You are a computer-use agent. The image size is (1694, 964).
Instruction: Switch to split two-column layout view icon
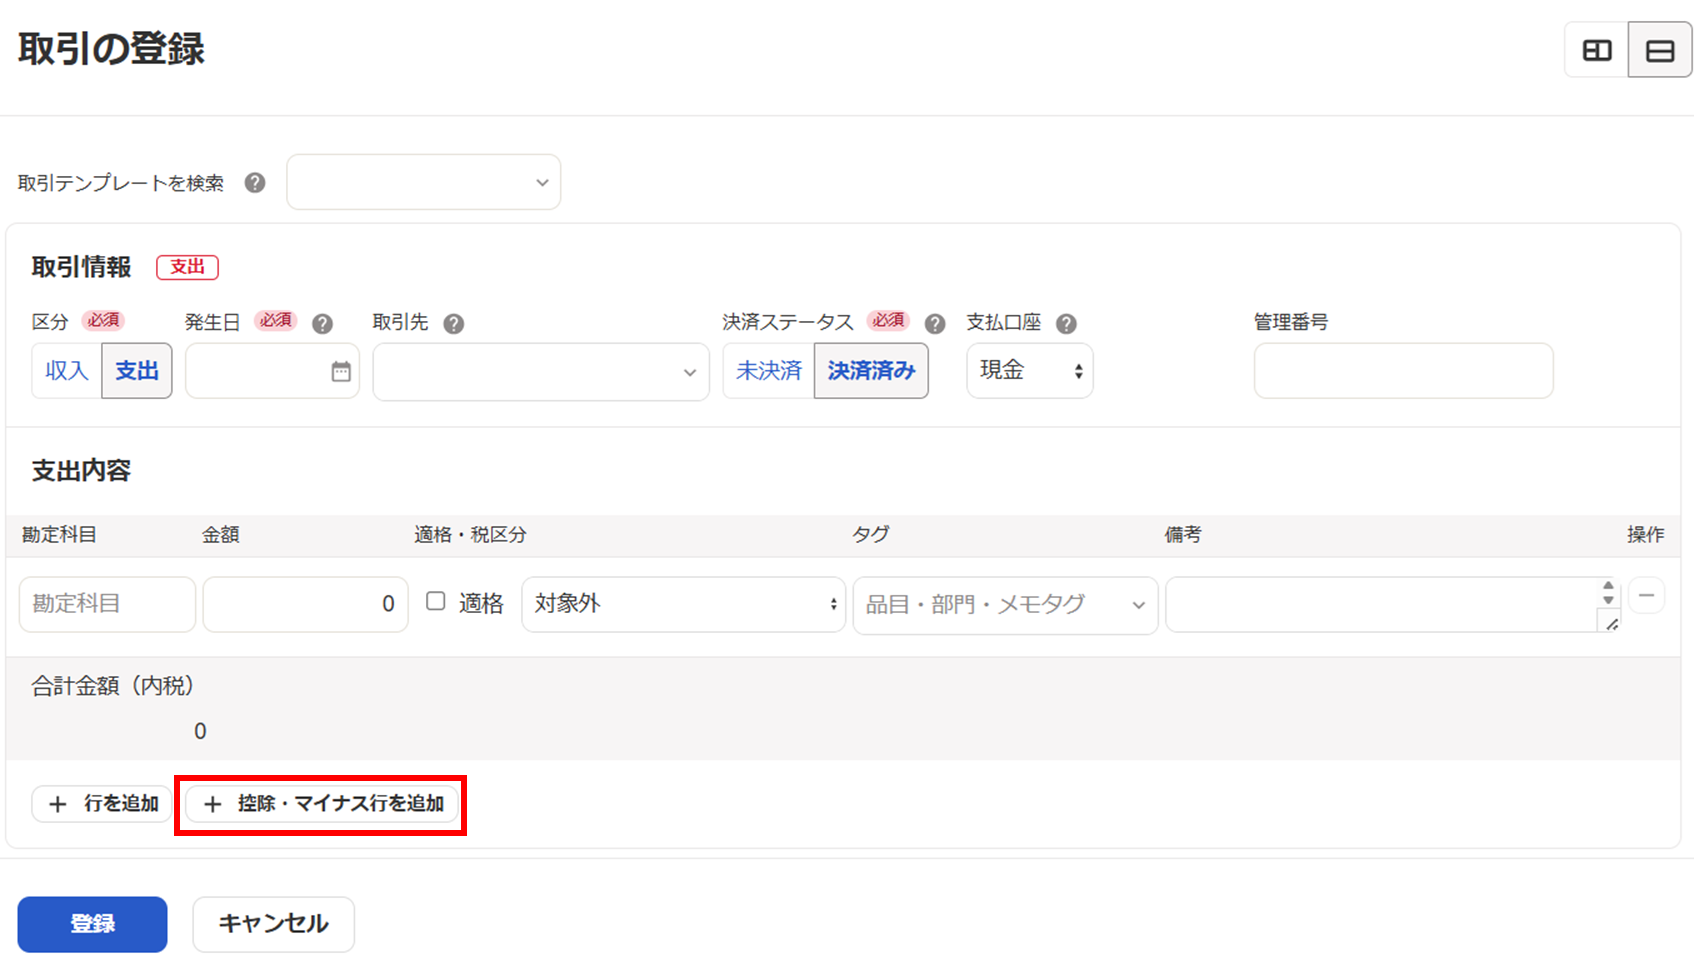(x=1597, y=50)
